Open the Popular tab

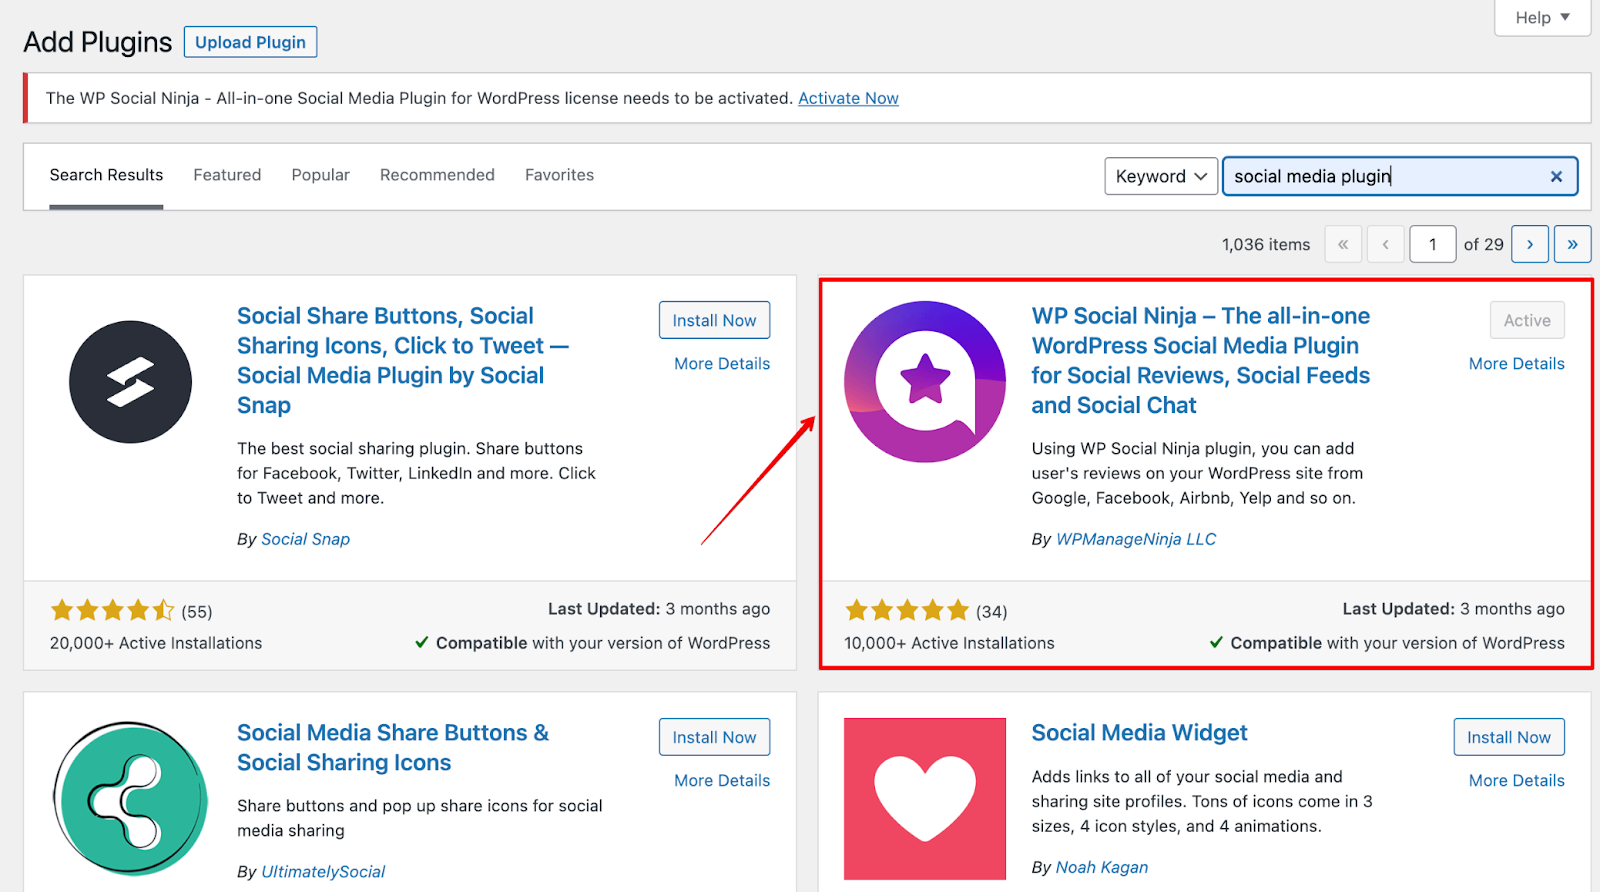coord(320,175)
